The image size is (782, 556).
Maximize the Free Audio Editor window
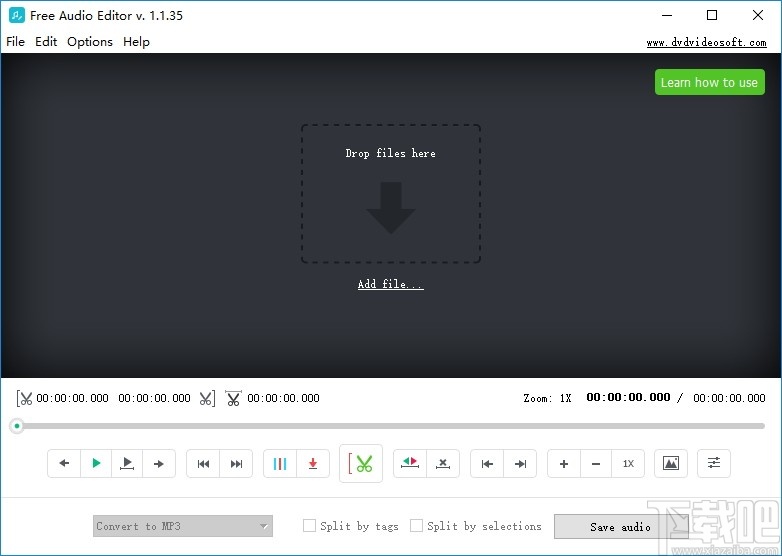712,15
